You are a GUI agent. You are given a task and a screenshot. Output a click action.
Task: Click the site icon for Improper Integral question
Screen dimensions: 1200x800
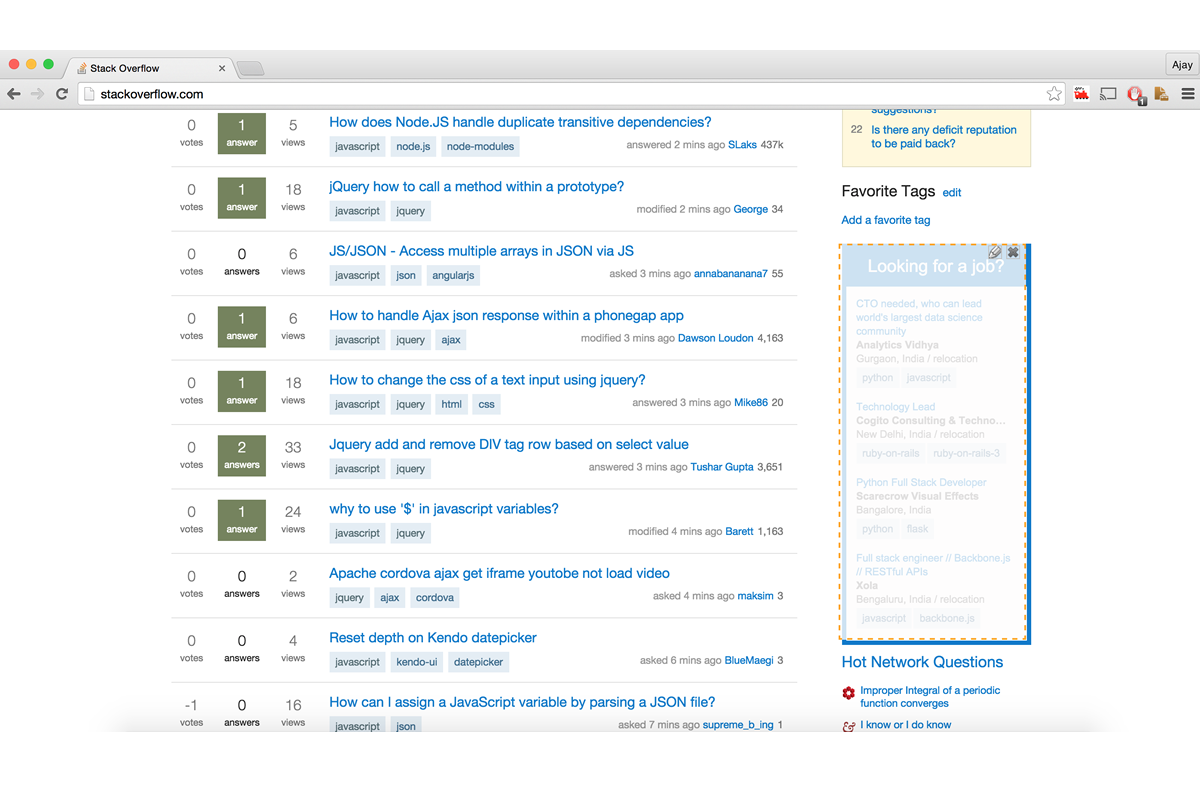849,692
